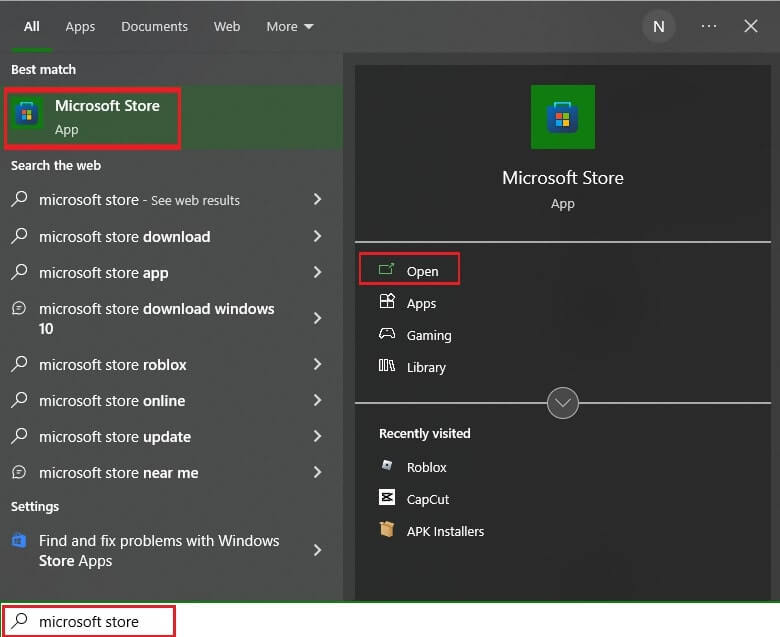Expand arrow for 'microsoft store update'
Viewport: 780px width, 637px height.
click(x=317, y=436)
